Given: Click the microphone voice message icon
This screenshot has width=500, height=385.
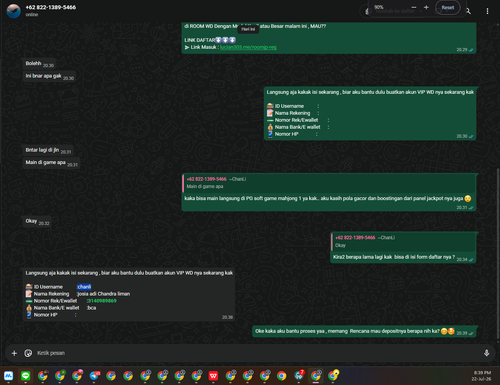Looking at the screenshot, I should click(x=486, y=353).
